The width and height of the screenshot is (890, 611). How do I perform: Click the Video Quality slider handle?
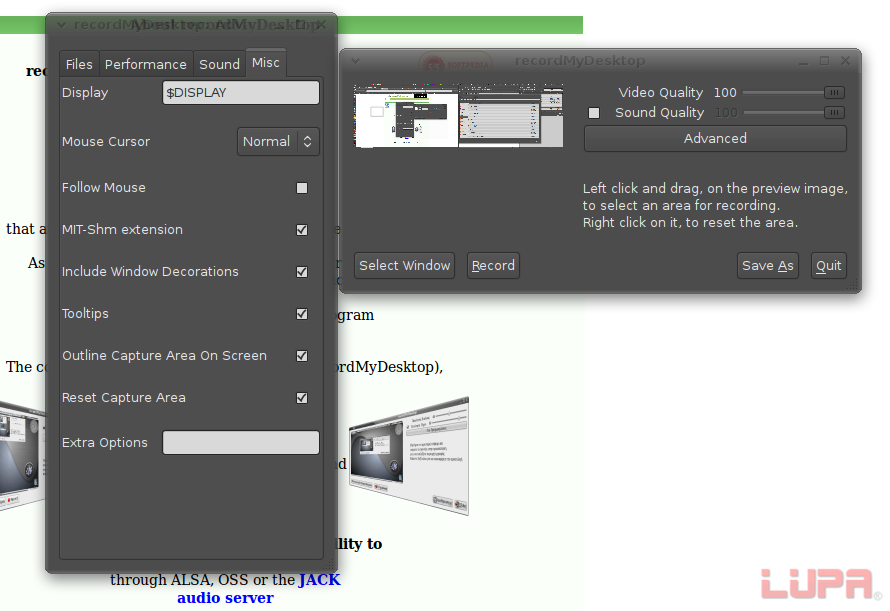click(x=834, y=93)
